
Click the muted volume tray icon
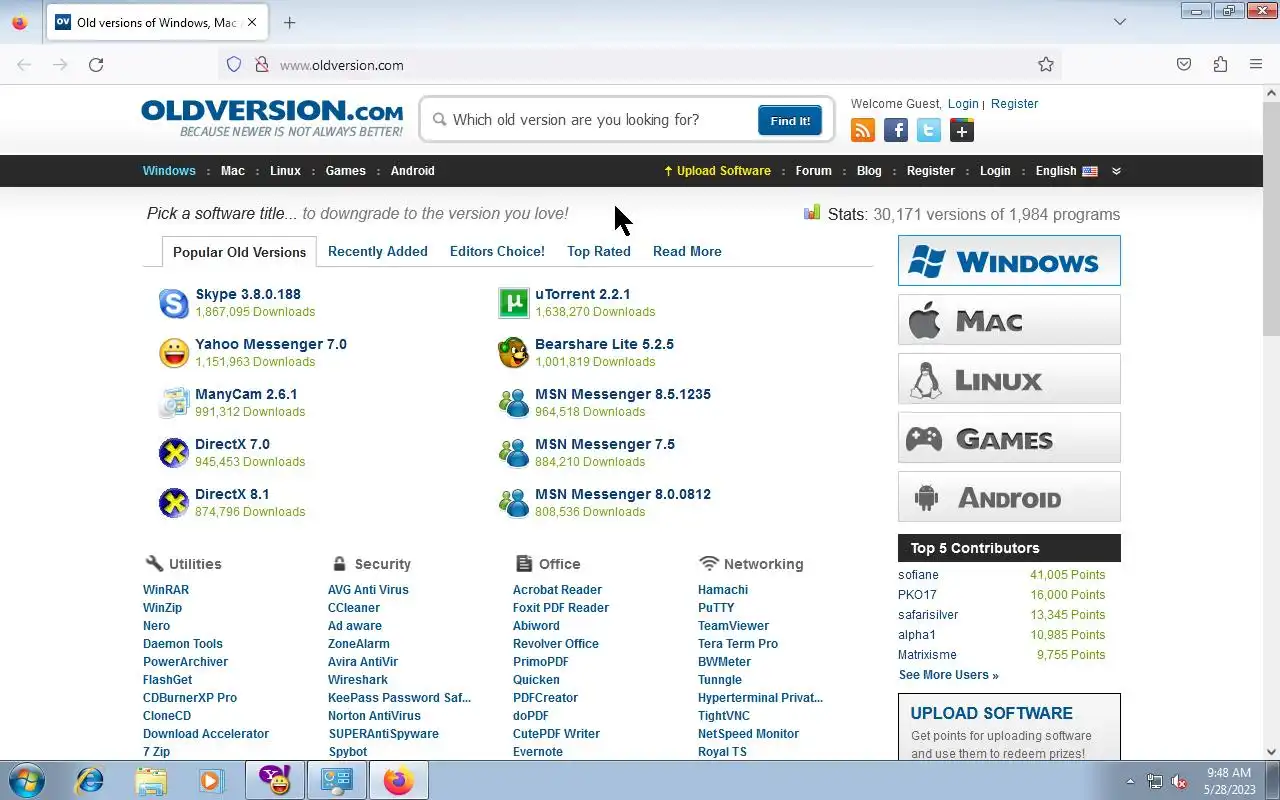point(1180,781)
